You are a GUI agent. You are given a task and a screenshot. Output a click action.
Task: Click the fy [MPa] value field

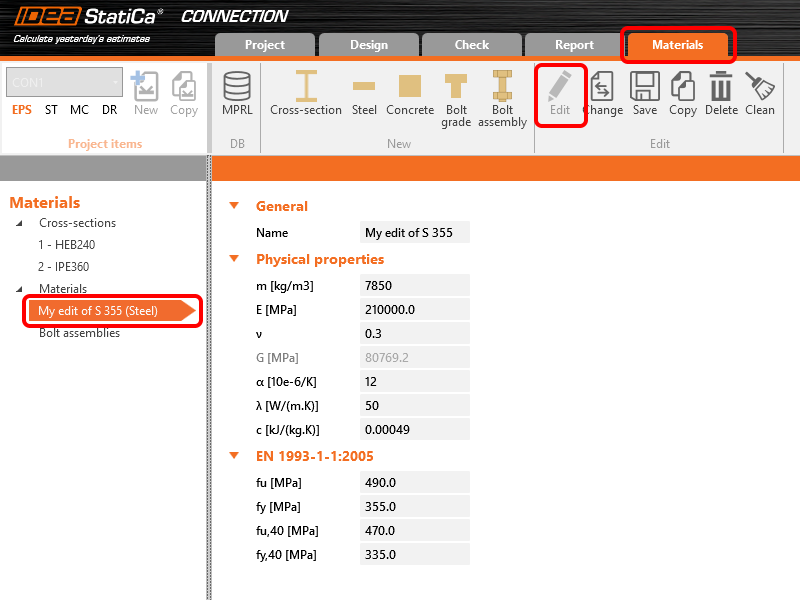coord(414,507)
